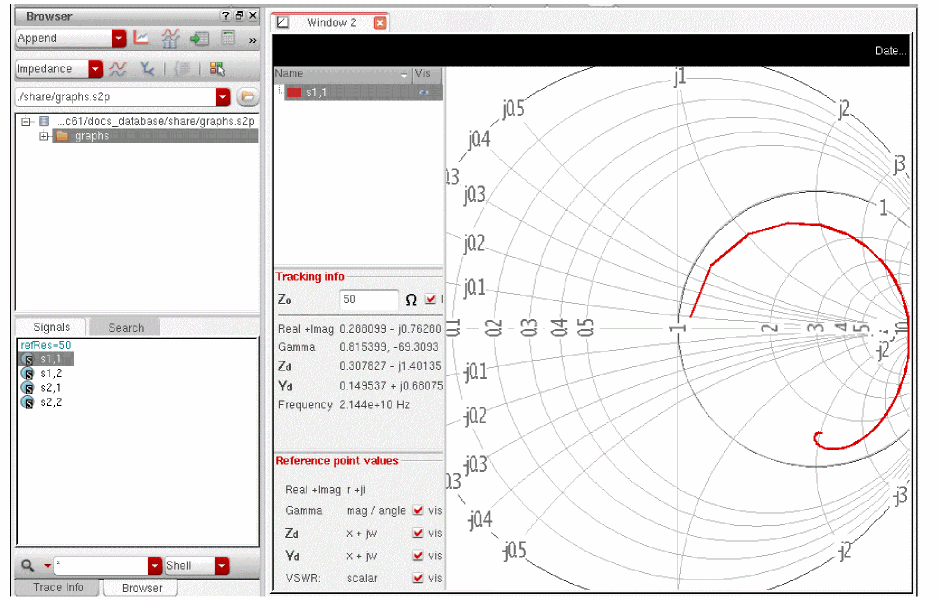The image size is (938, 601).
Task: Toggle s1,1 trace visibility eye
Action: (423, 92)
